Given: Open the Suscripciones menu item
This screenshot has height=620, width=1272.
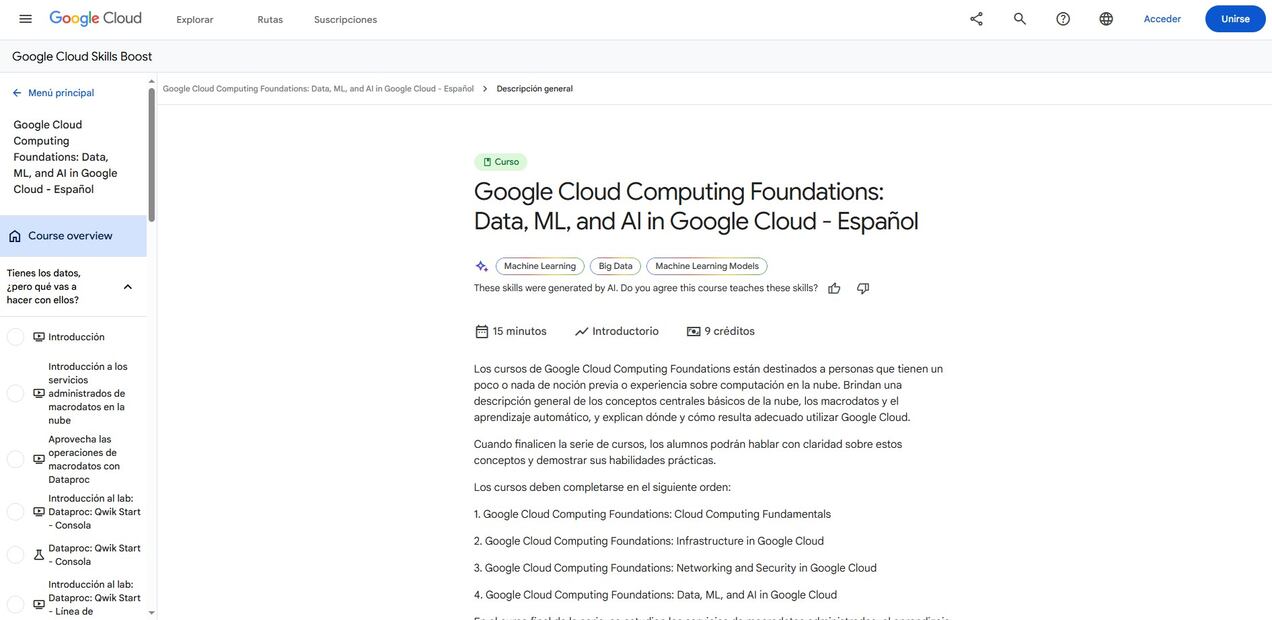Looking at the screenshot, I should point(345,20).
